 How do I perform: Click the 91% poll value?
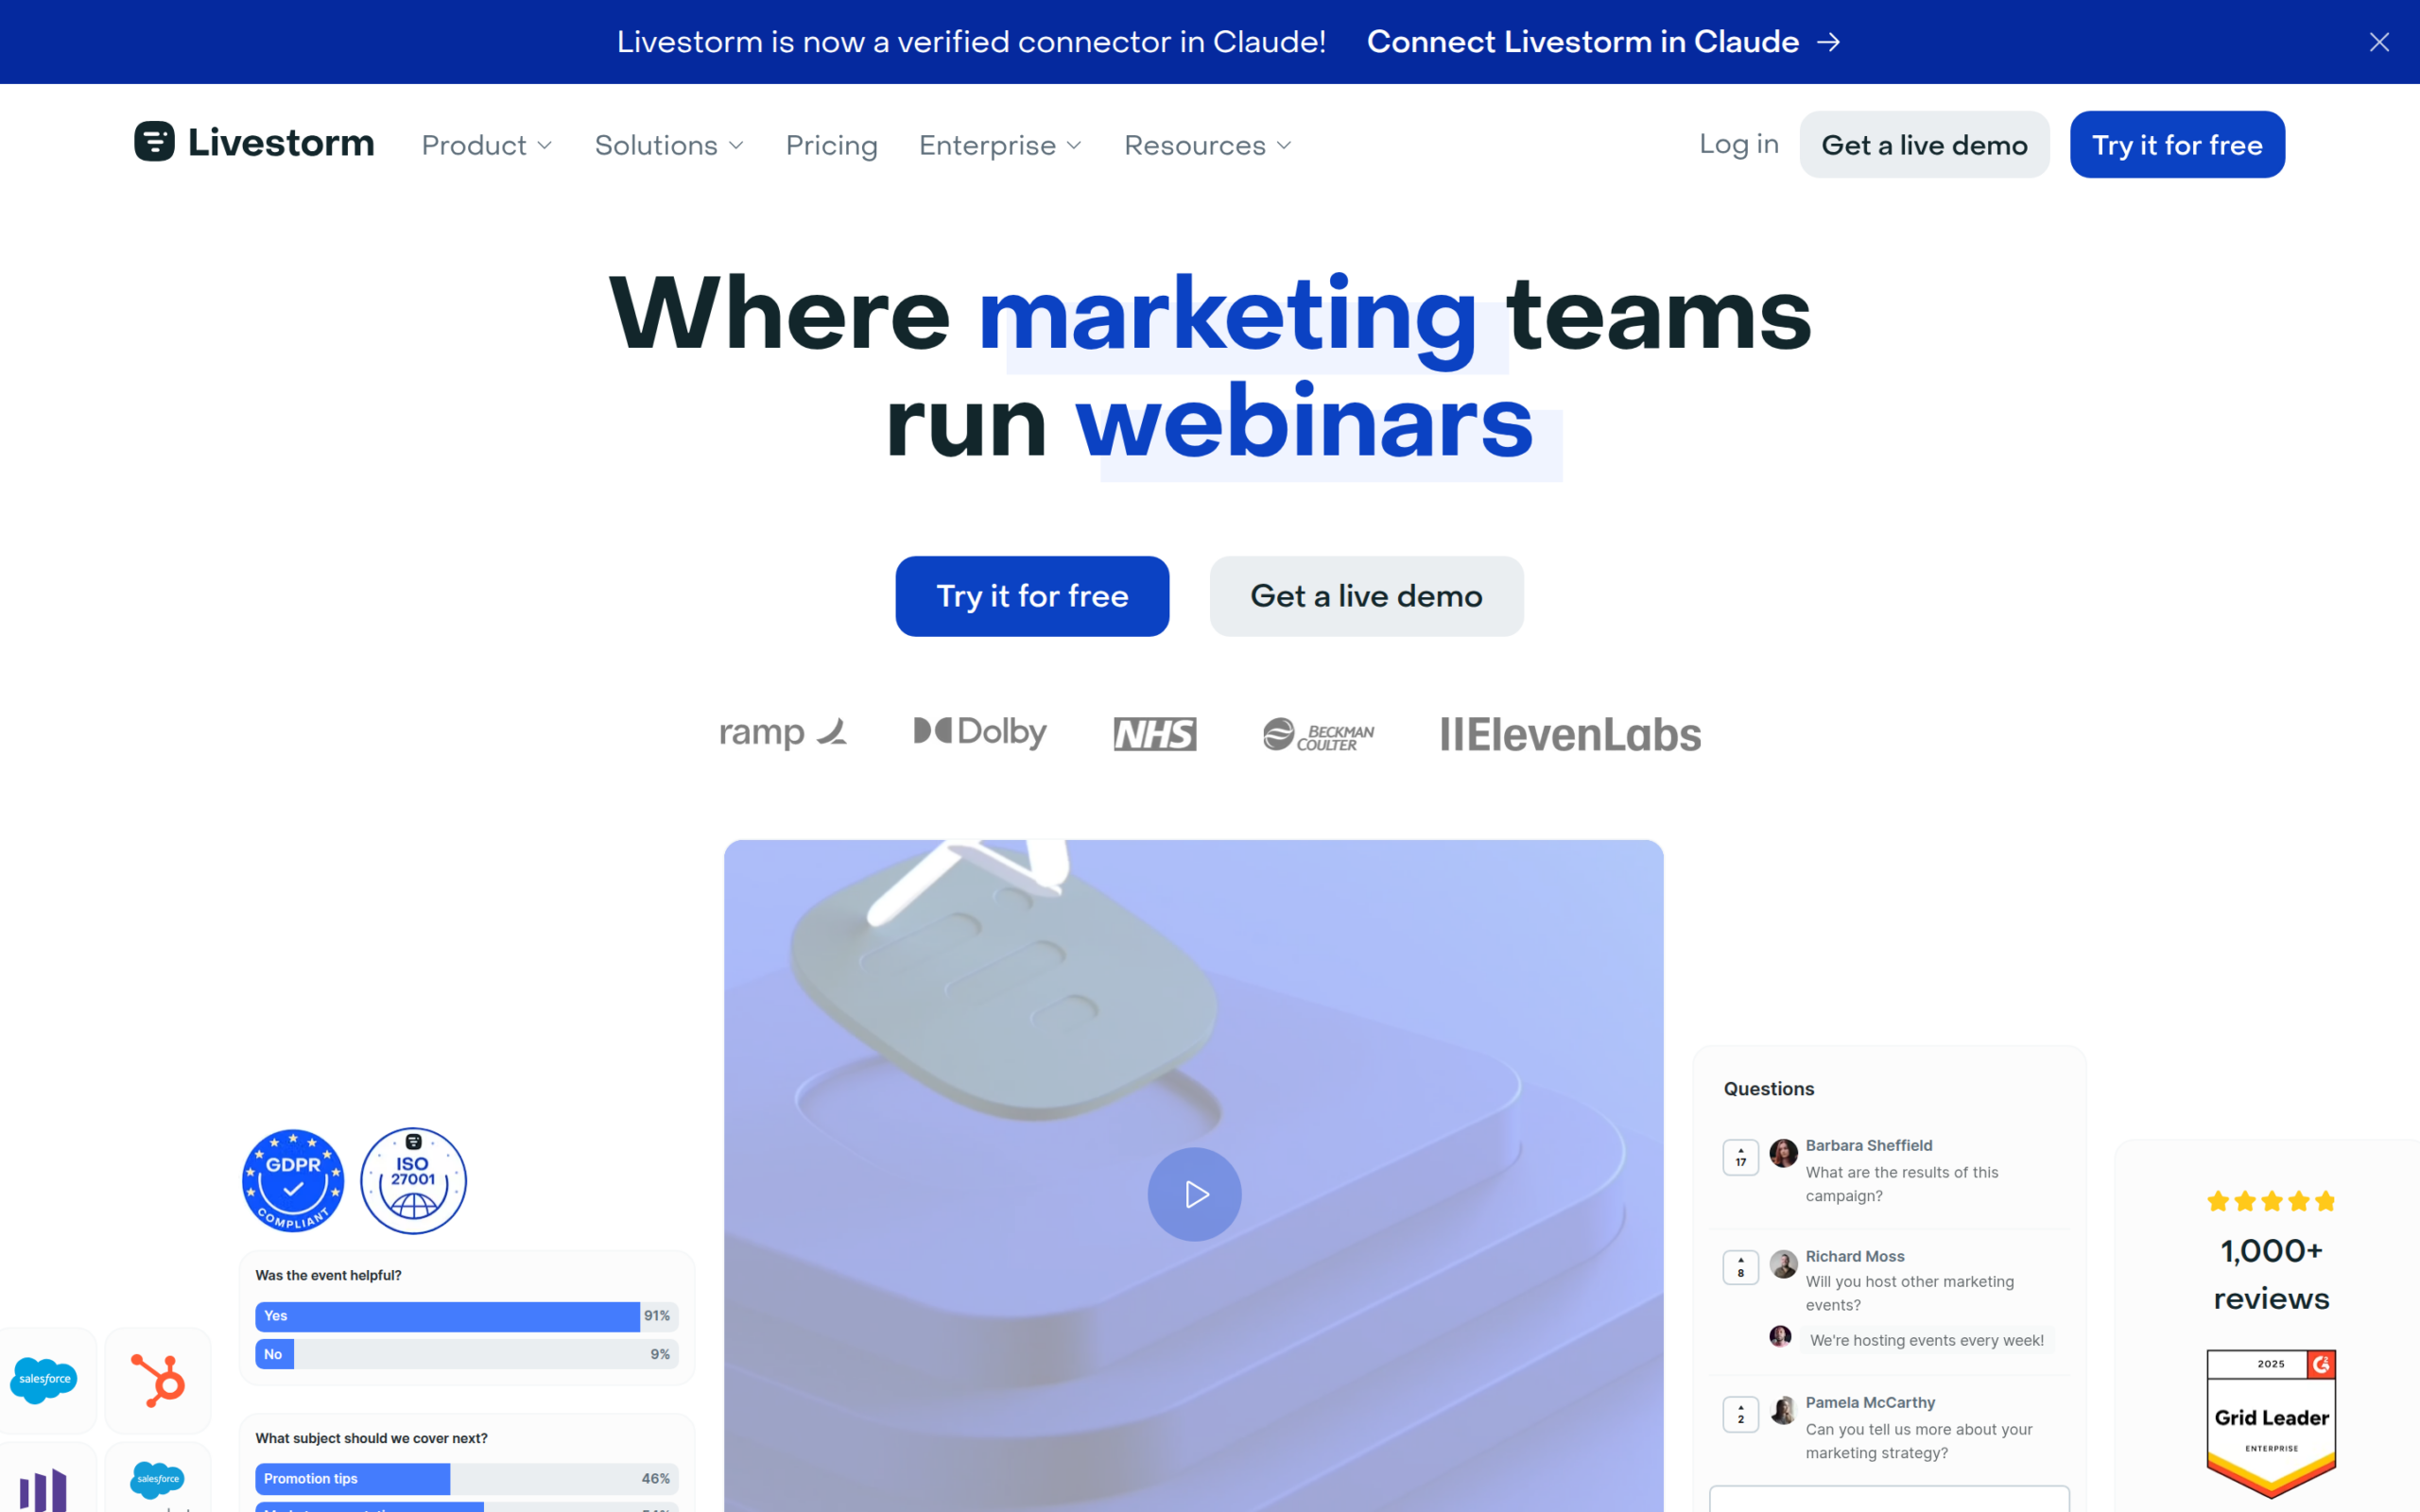click(x=657, y=1316)
